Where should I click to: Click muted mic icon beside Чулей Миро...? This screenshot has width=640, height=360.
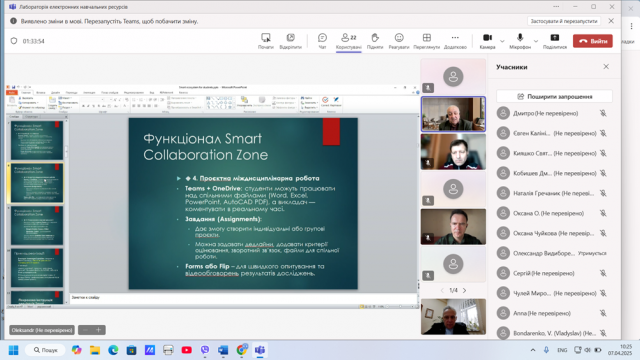pos(603,293)
